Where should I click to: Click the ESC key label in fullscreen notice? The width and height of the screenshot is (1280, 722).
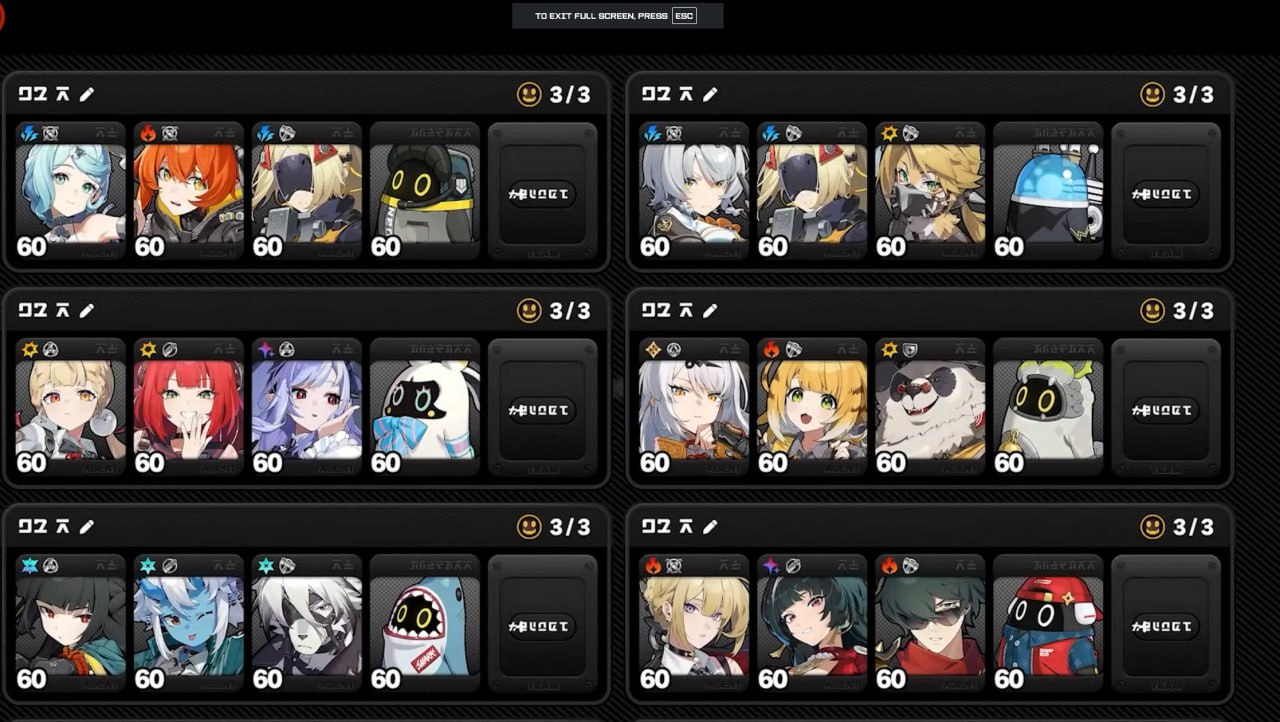pyautogui.click(x=684, y=16)
